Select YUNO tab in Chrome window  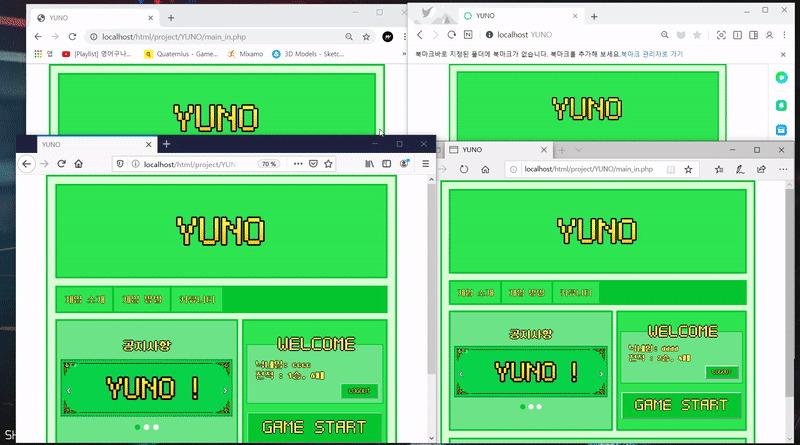(x=95, y=18)
